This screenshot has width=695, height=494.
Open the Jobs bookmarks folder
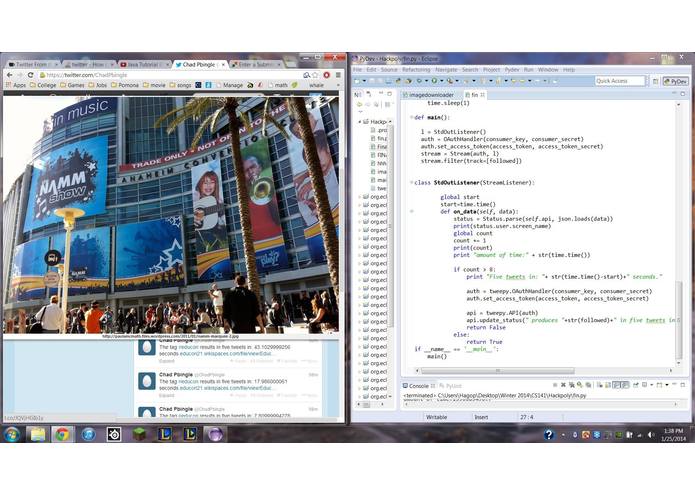[x=98, y=85]
